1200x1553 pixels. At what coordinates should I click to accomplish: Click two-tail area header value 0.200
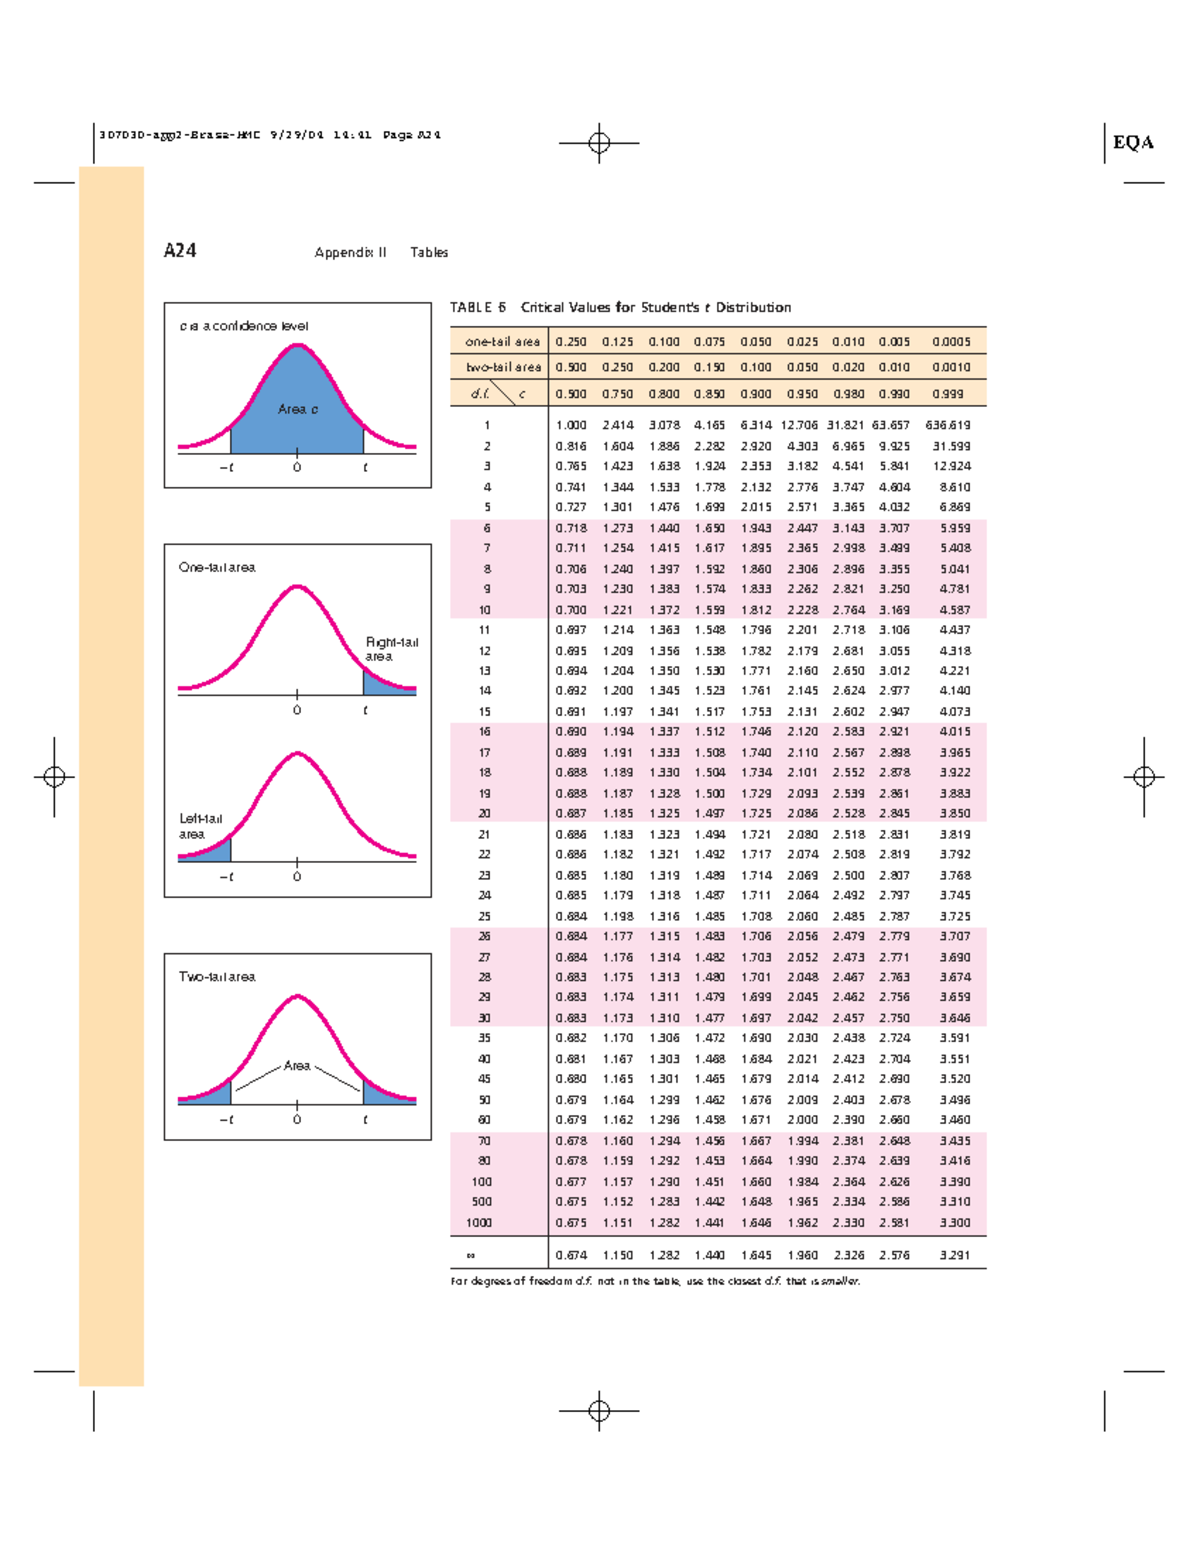point(663,368)
